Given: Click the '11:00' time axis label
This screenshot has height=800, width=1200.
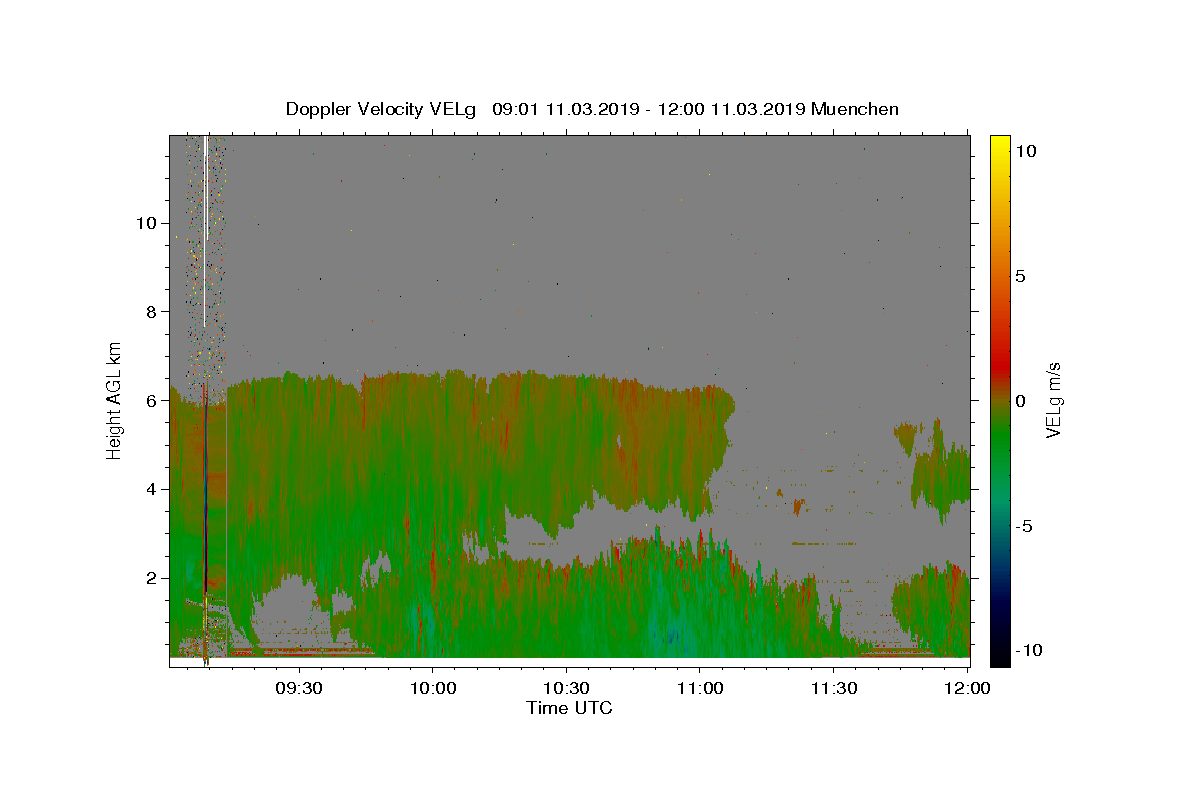Looking at the screenshot, I should [700, 688].
